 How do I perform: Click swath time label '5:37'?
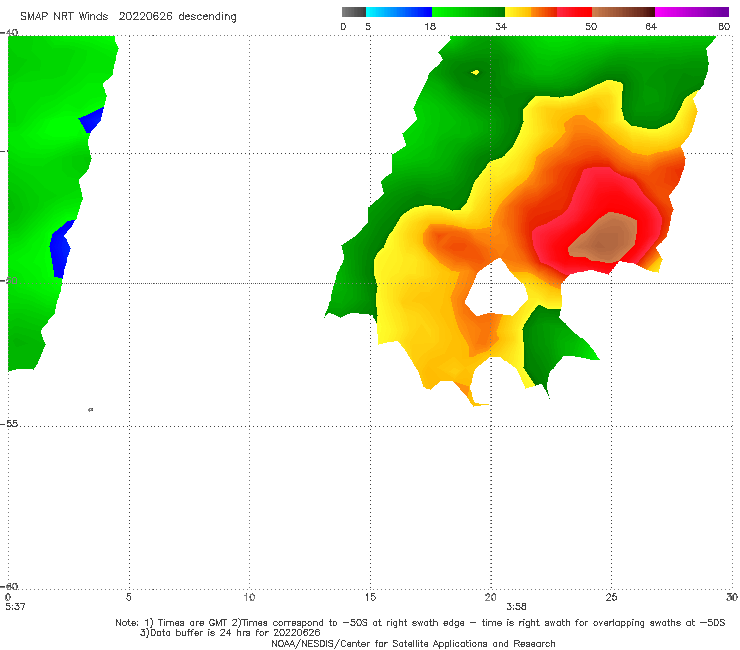15,607
